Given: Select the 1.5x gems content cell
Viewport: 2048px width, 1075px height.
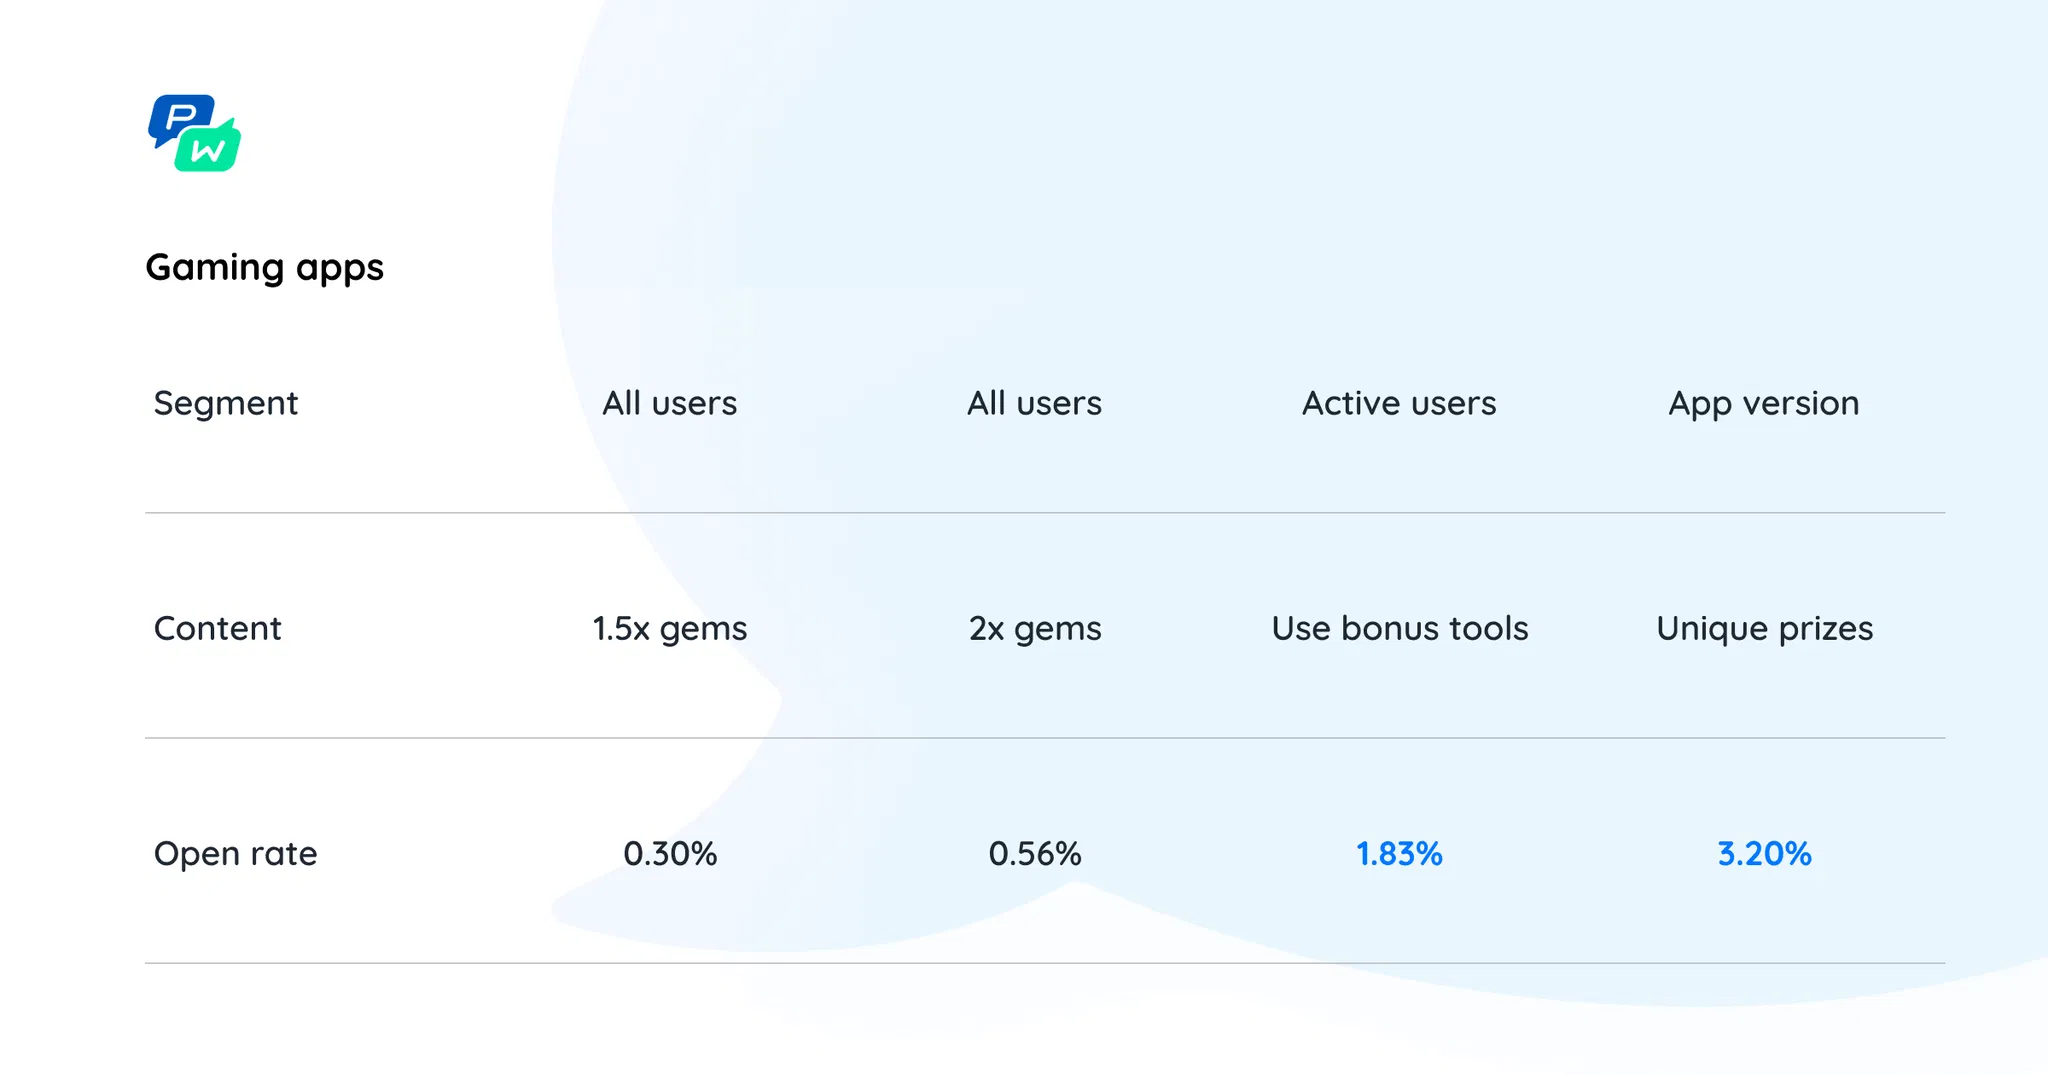Looking at the screenshot, I should pos(669,628).
